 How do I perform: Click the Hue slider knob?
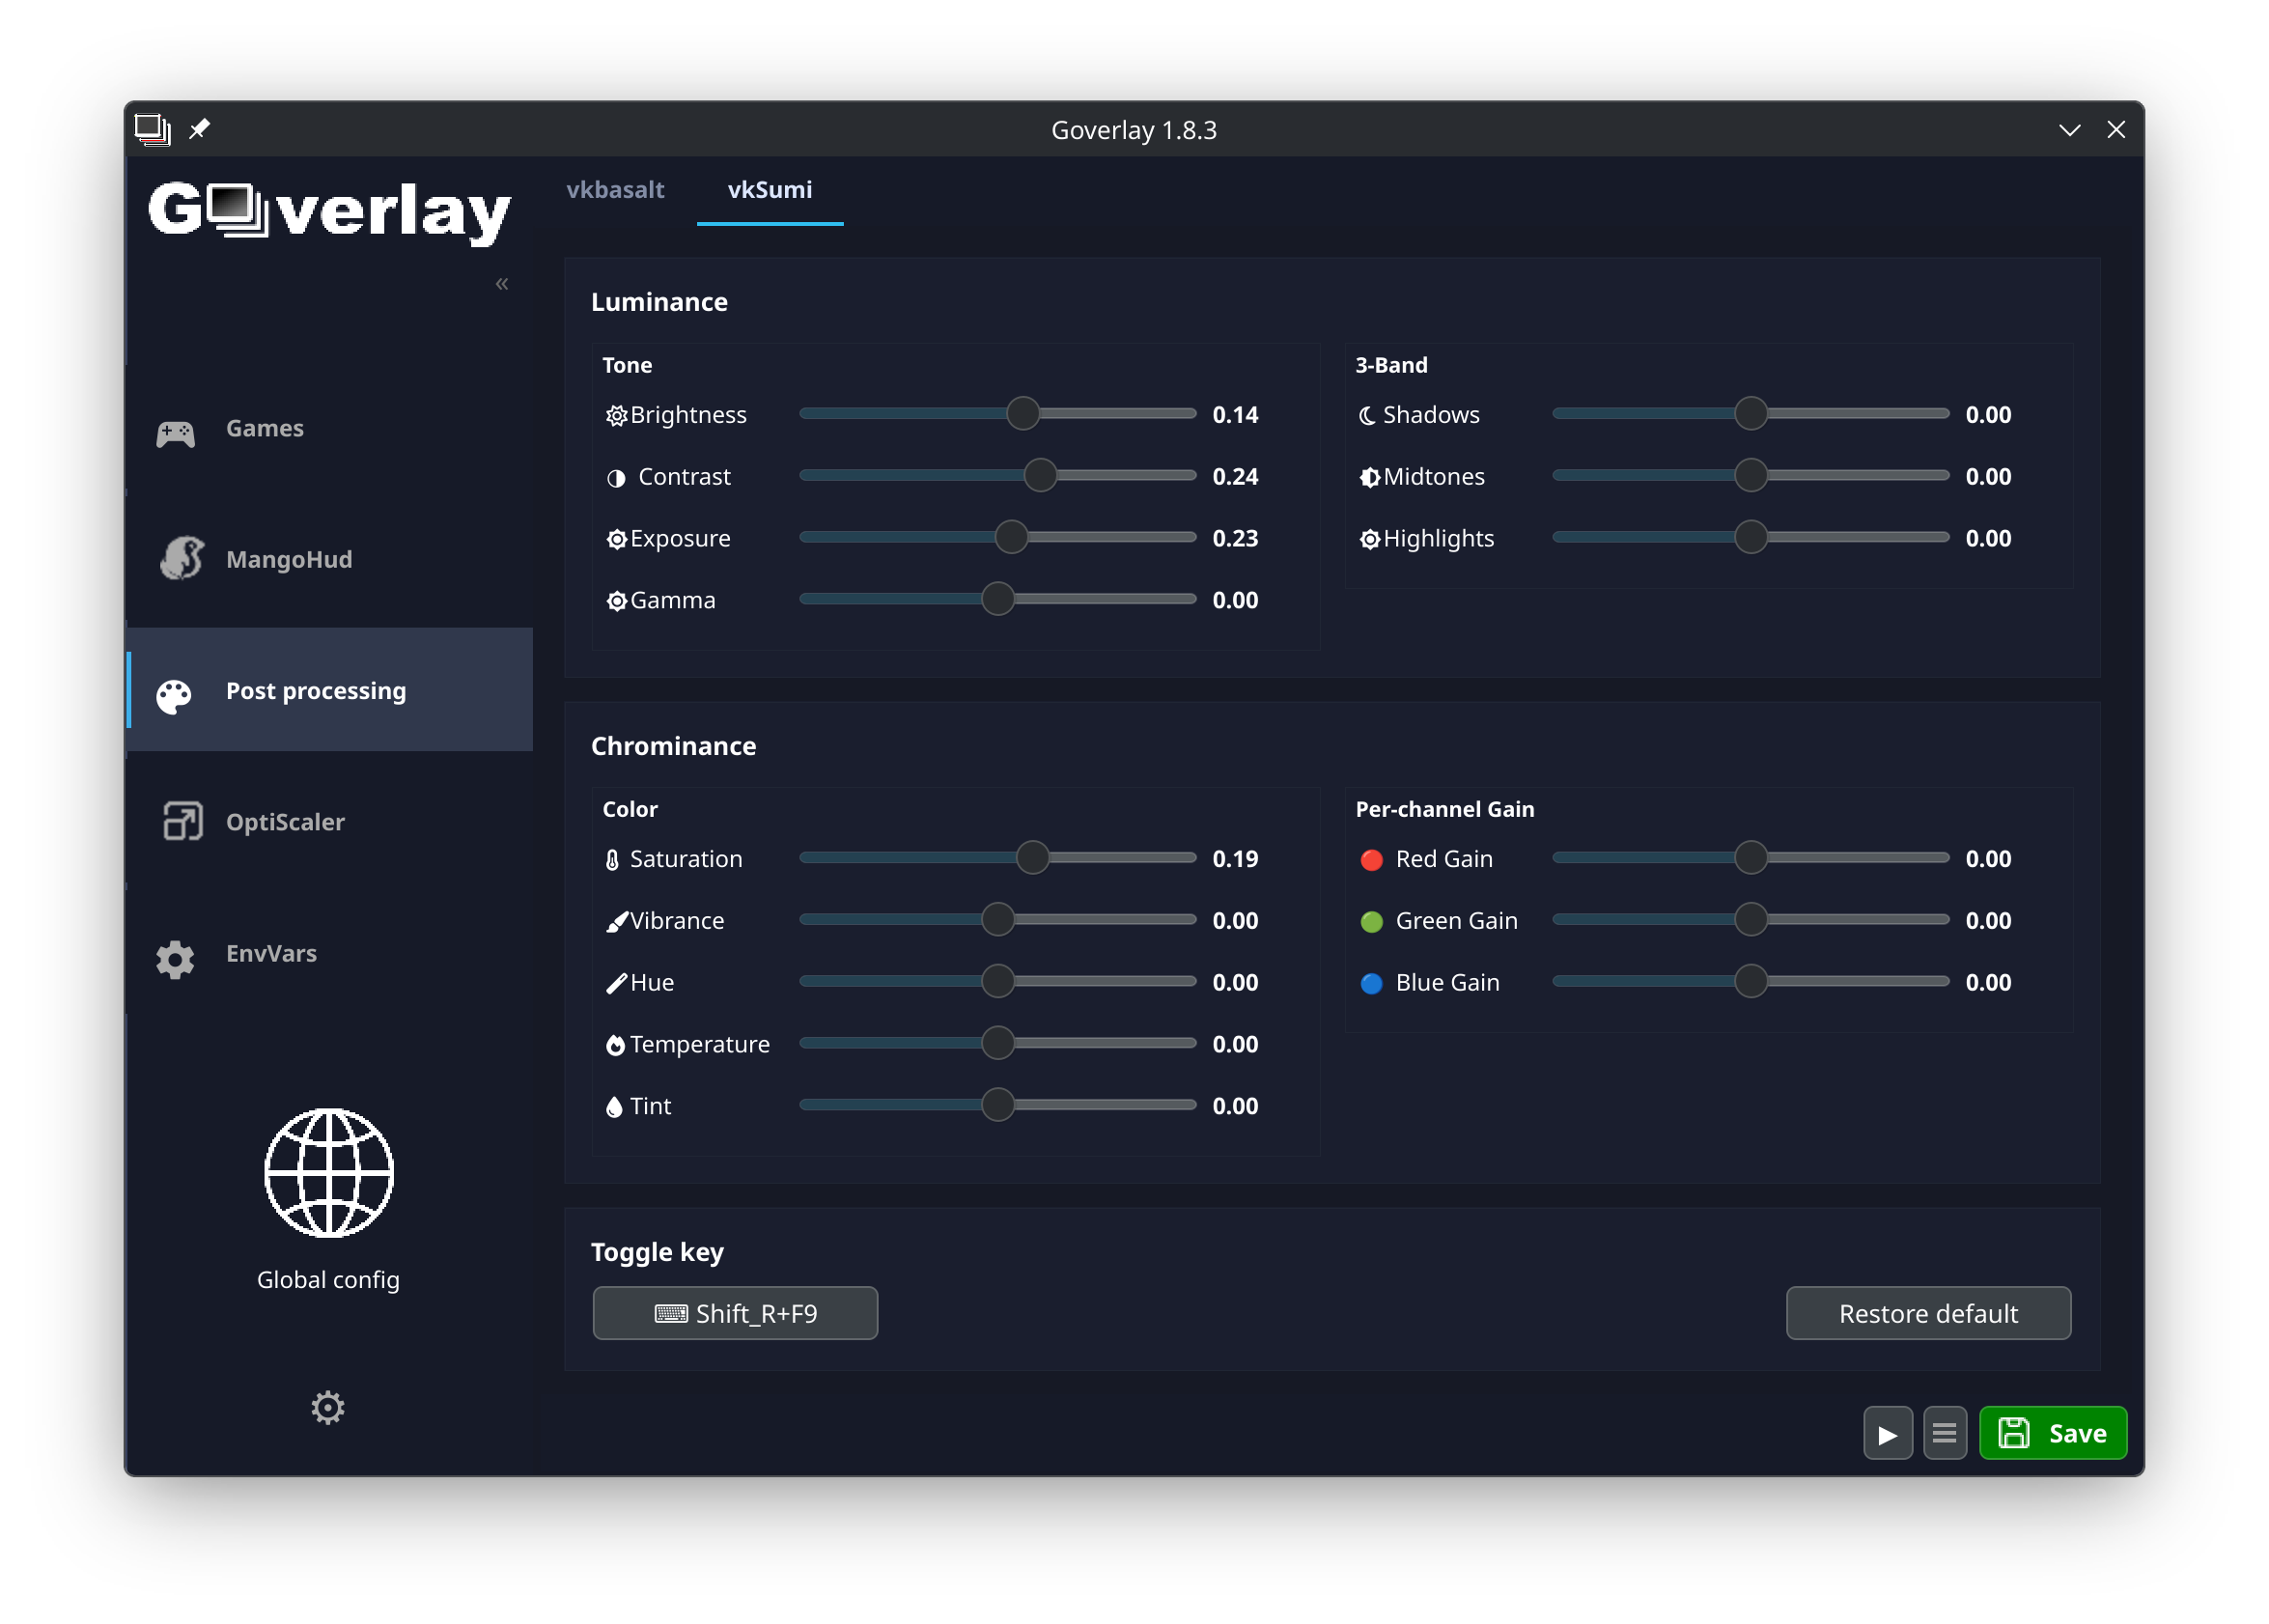pos(997,981)
